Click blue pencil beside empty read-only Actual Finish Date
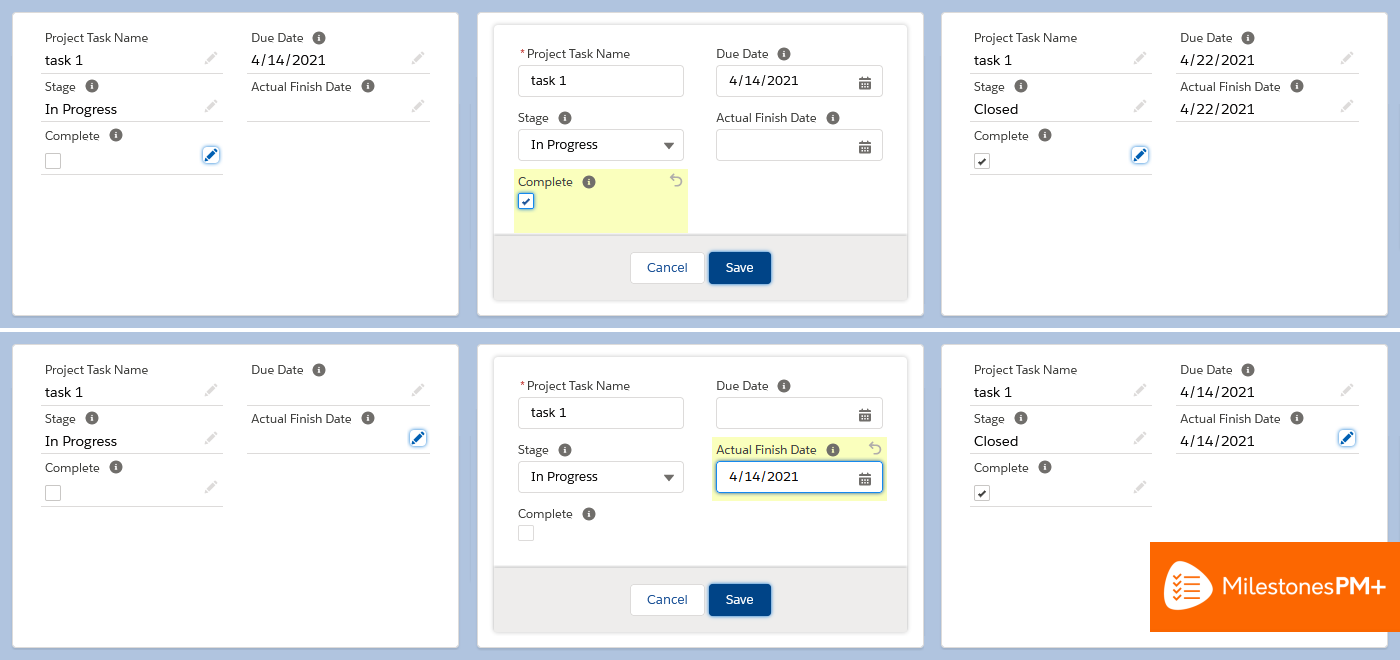The width and height of the screenshot is (1400, 660). click(418, 438)
